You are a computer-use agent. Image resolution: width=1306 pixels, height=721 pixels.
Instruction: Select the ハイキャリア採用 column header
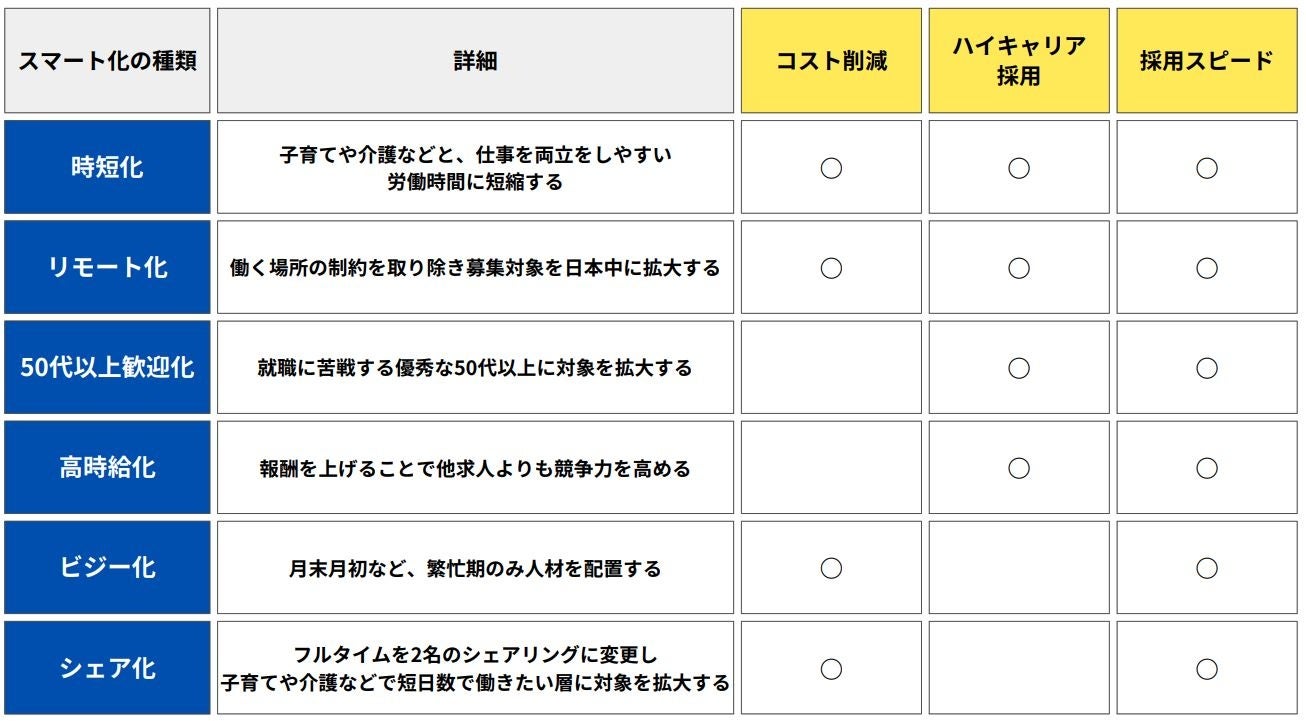coord(1019,61)
